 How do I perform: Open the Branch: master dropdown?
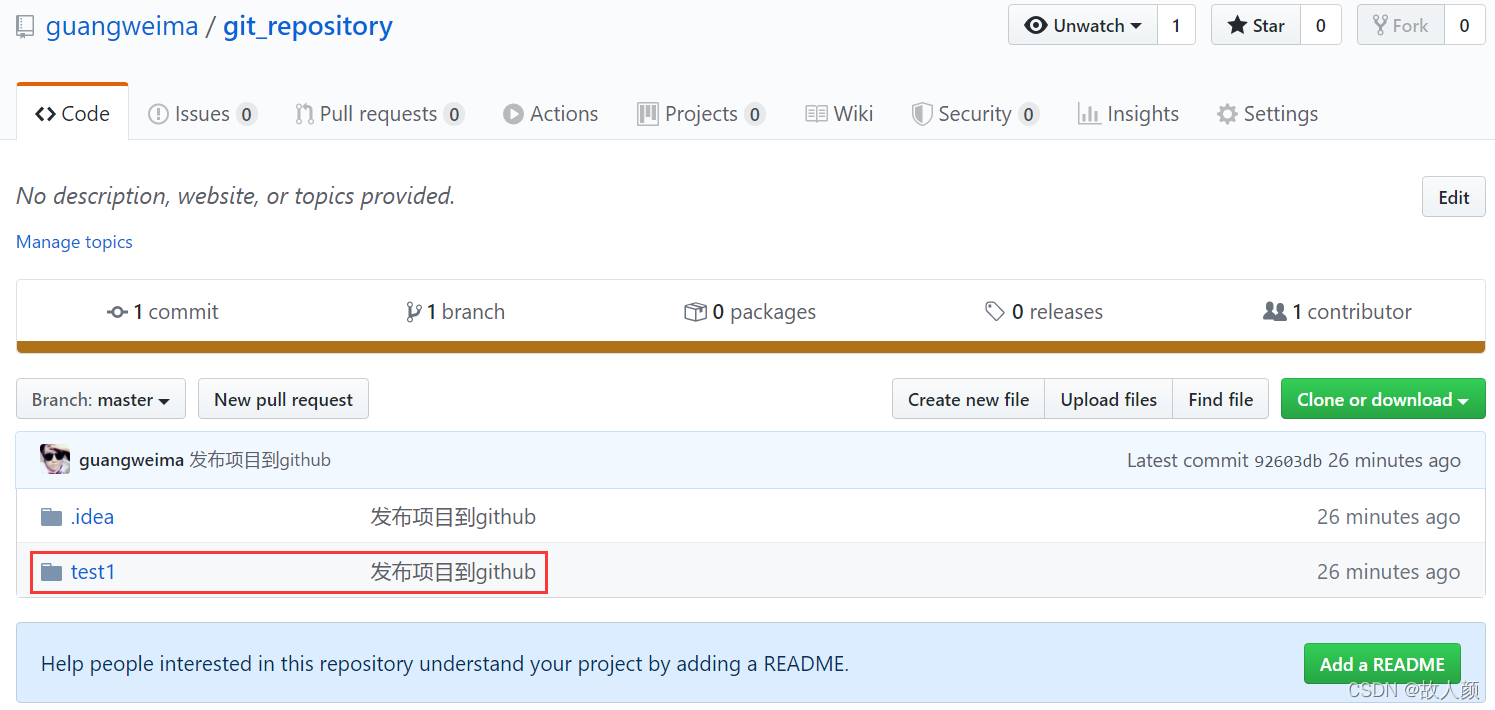101,399
